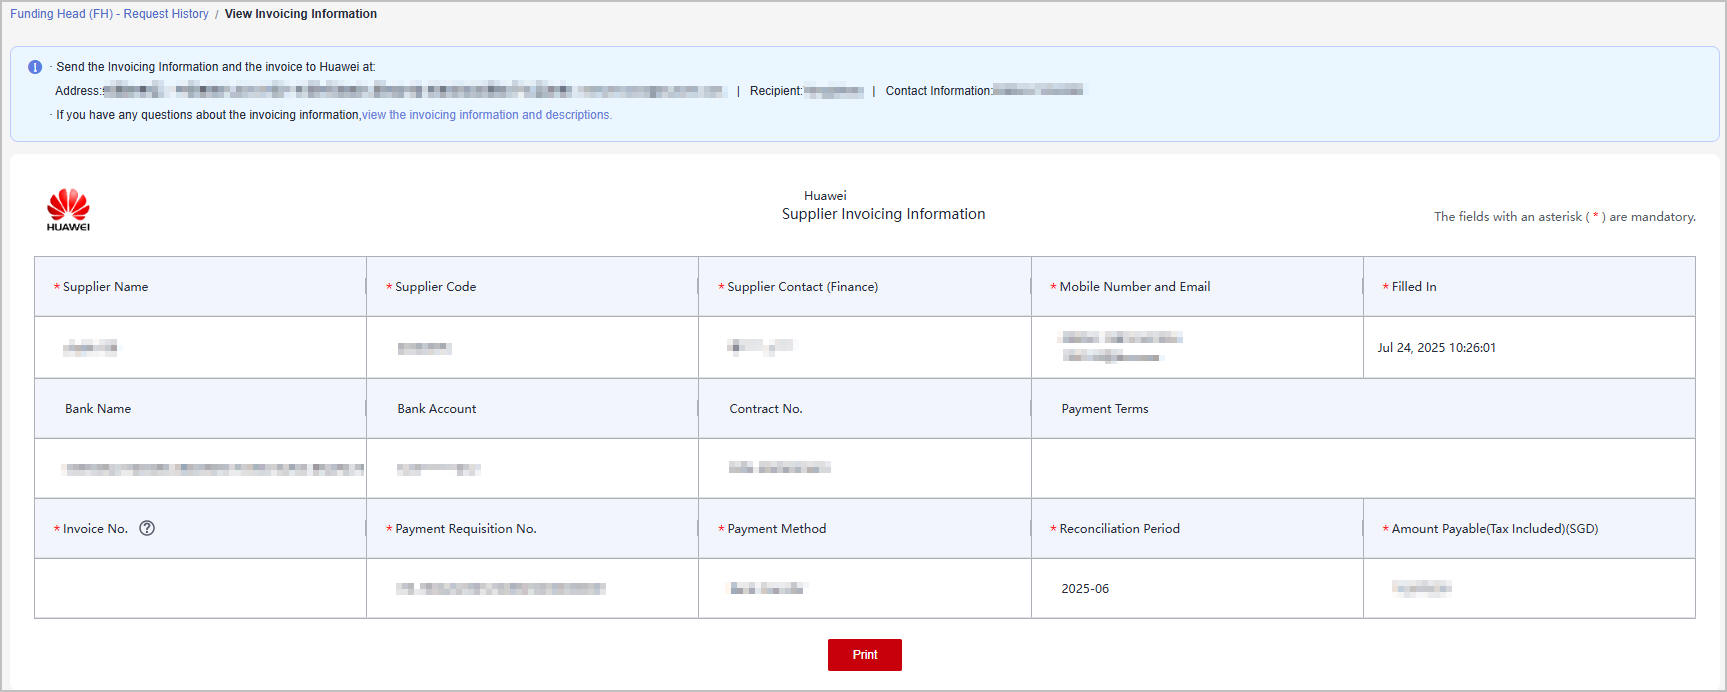1727x692 pixels.
Task: Click the Bank Account header cell
Action: tap(436, 409)
